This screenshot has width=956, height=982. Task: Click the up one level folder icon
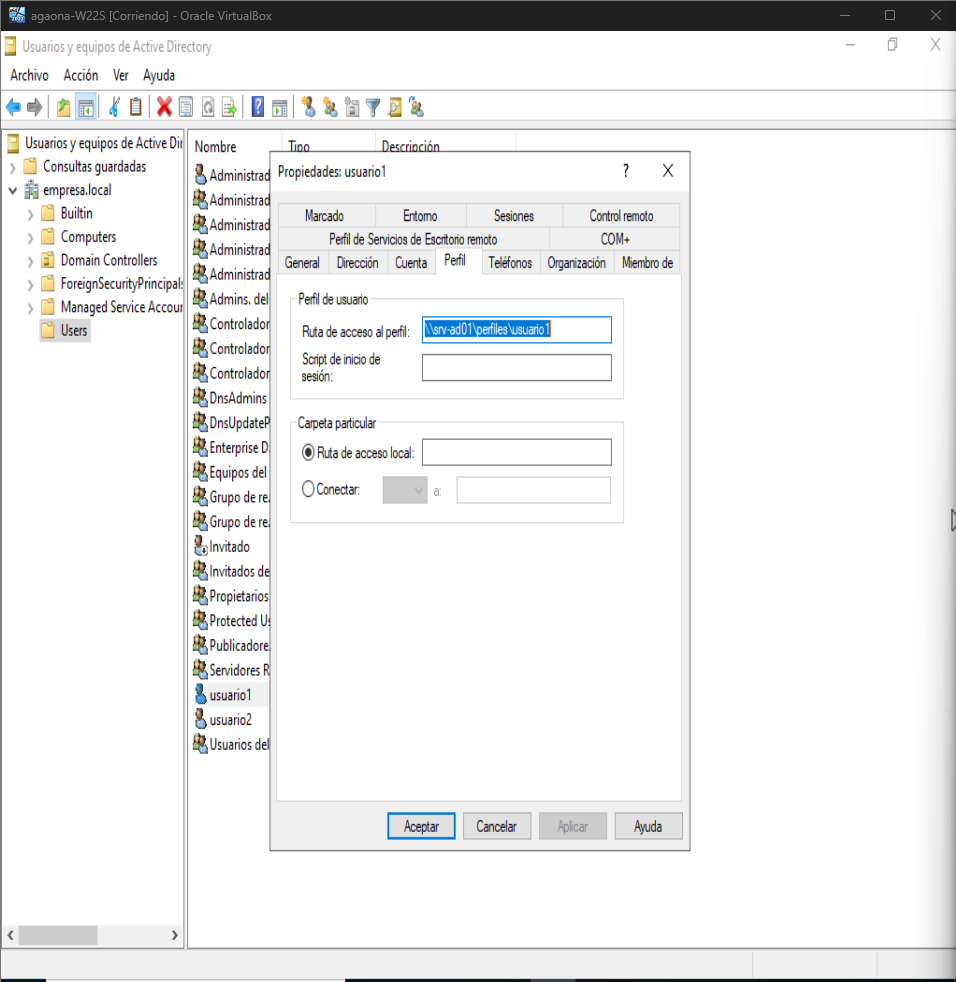click(64, 107)
